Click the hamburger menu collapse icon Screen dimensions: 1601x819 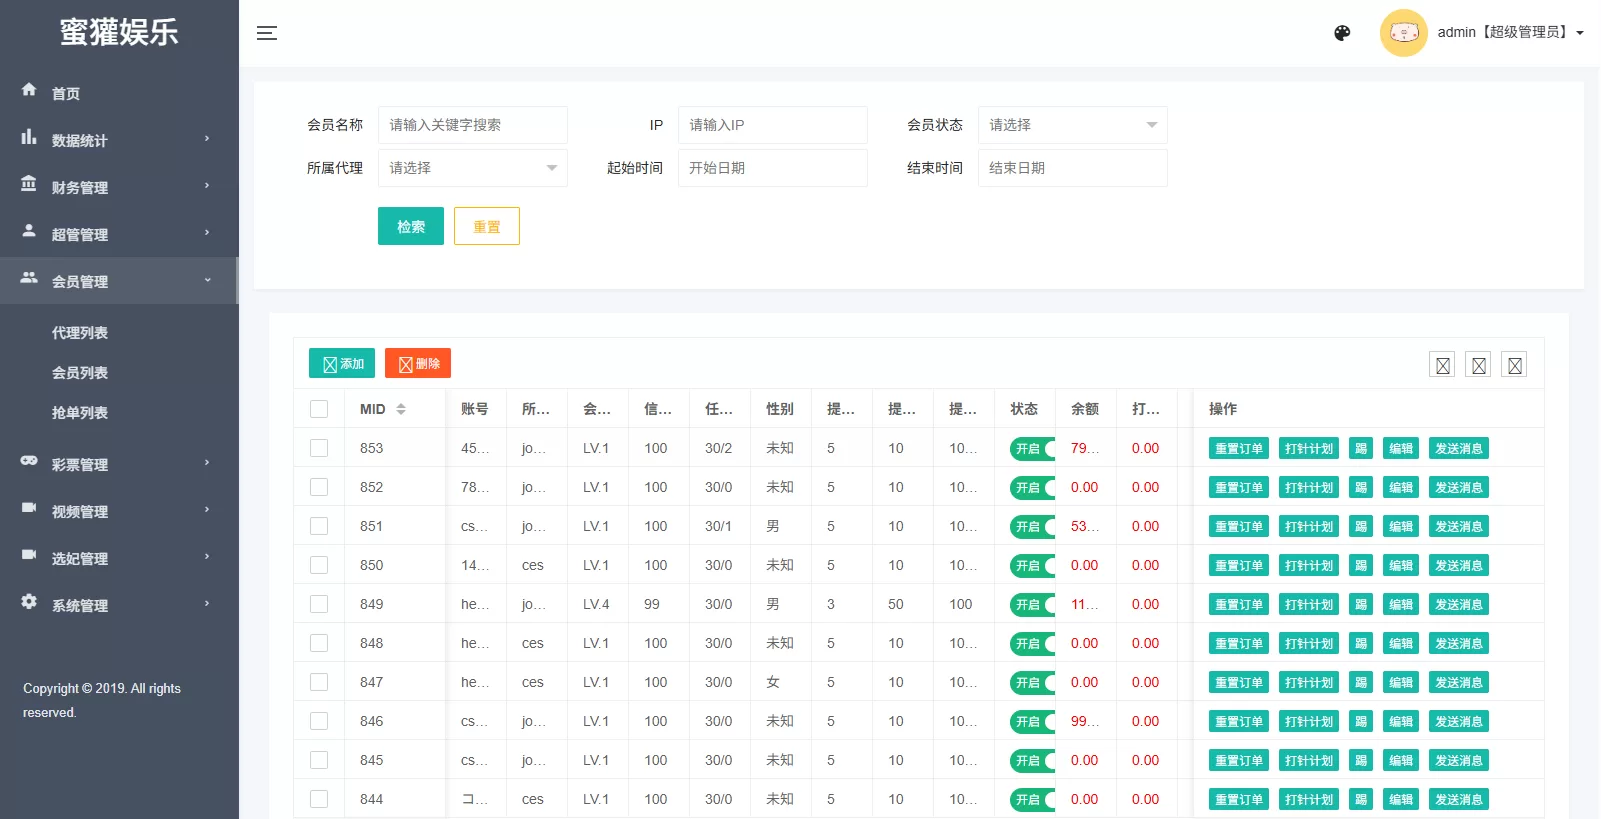click(x=266, y=33)
